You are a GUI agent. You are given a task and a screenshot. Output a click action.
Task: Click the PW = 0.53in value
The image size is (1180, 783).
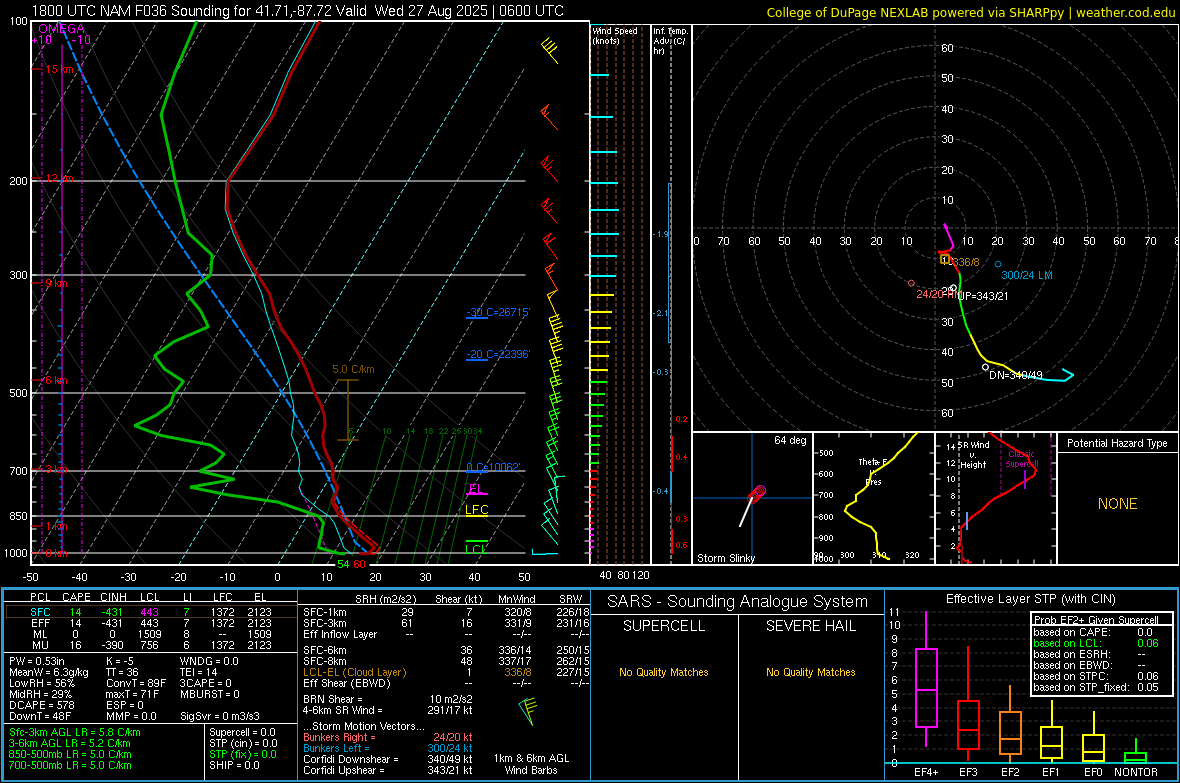point(36,661)
